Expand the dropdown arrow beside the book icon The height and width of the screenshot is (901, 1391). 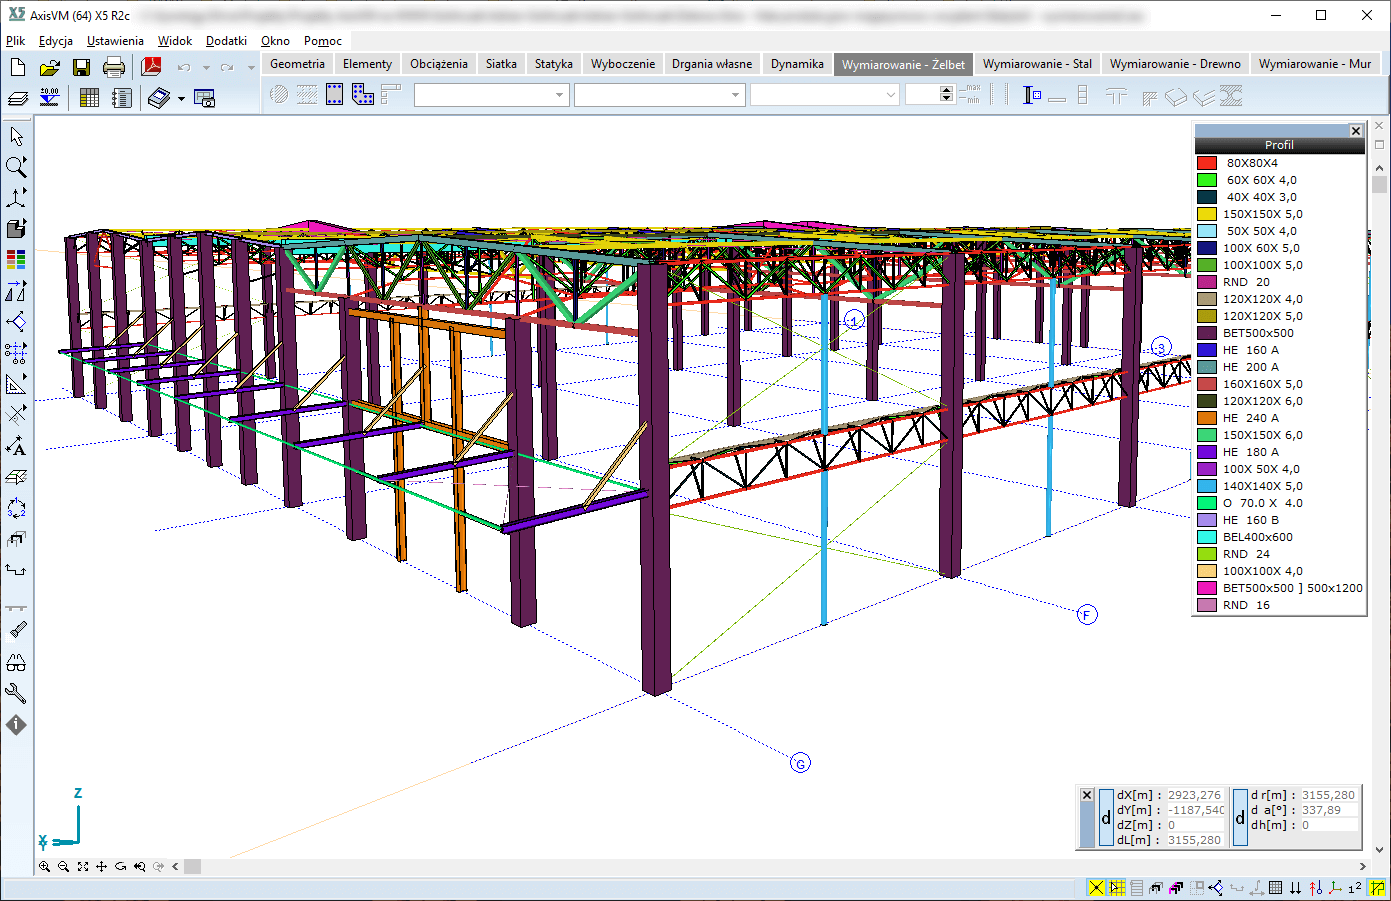coord(181,99)
